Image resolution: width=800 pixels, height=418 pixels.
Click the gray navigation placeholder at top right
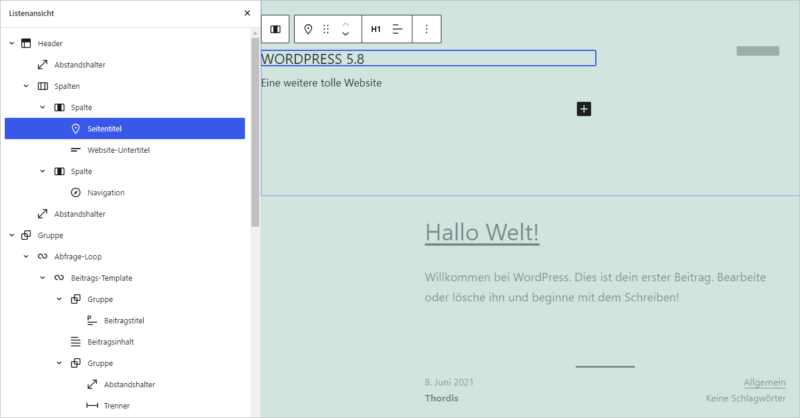(758, 51)
